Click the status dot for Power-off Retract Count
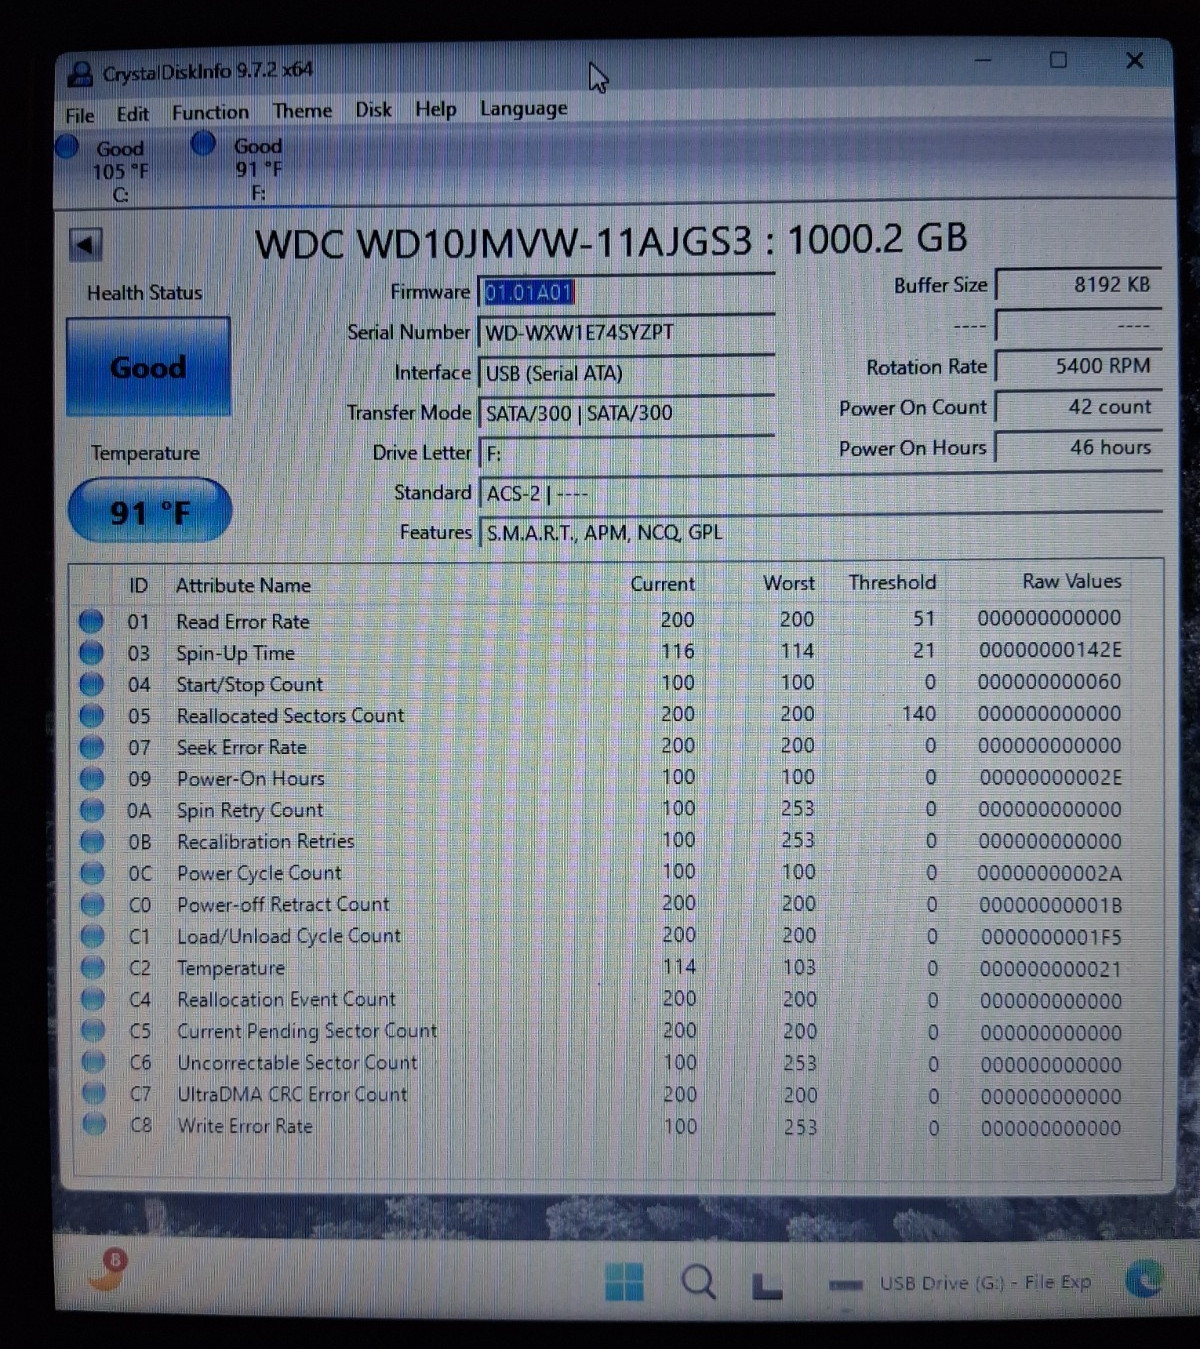Image resolution: width=1200 pixels, height=1349 pixels. click(92, 905)
